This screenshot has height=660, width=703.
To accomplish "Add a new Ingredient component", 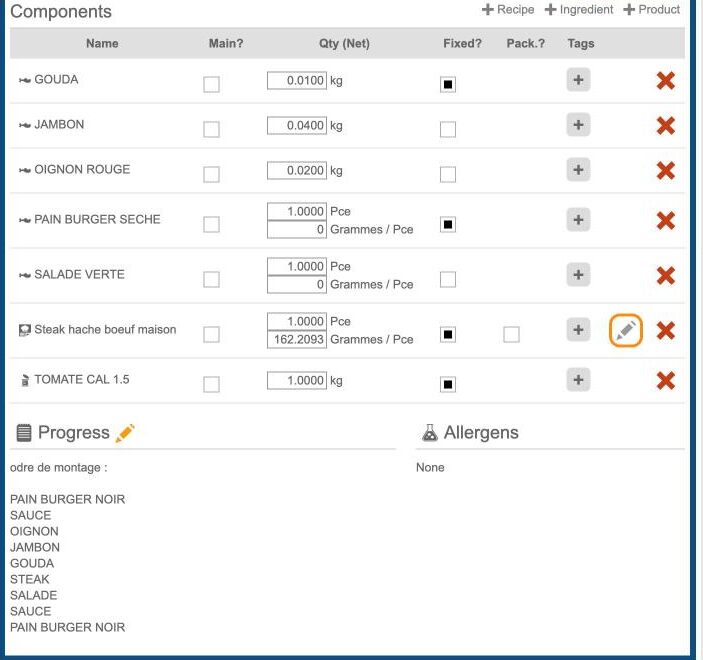I will point(579,9).
